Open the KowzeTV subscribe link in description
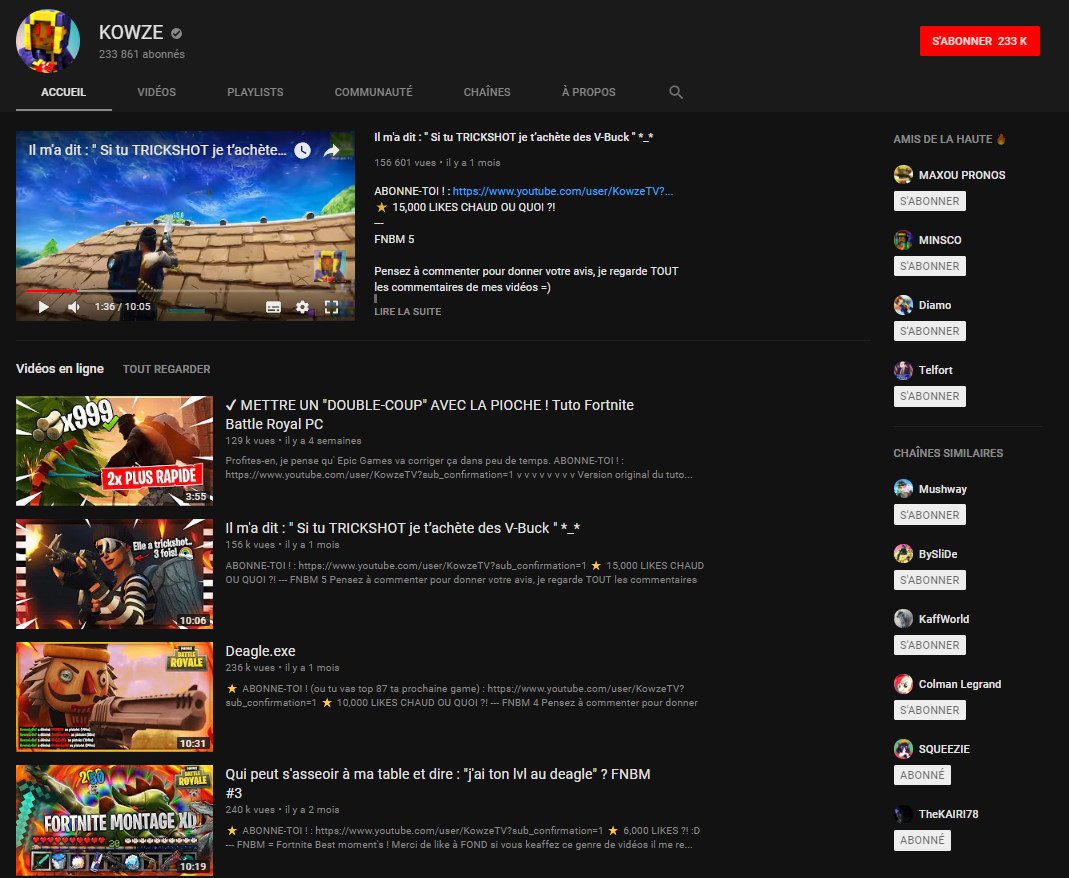This screenshot has height=878, width=1069. [562, 192]
